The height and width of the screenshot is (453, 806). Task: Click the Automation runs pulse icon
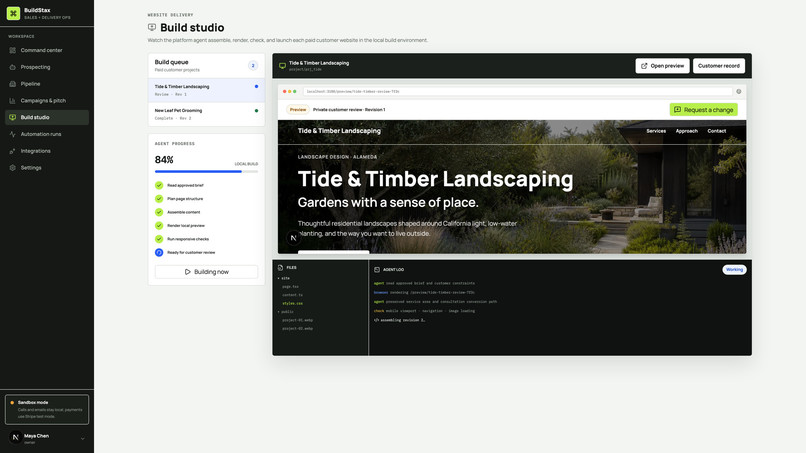[x=12, y=134]
